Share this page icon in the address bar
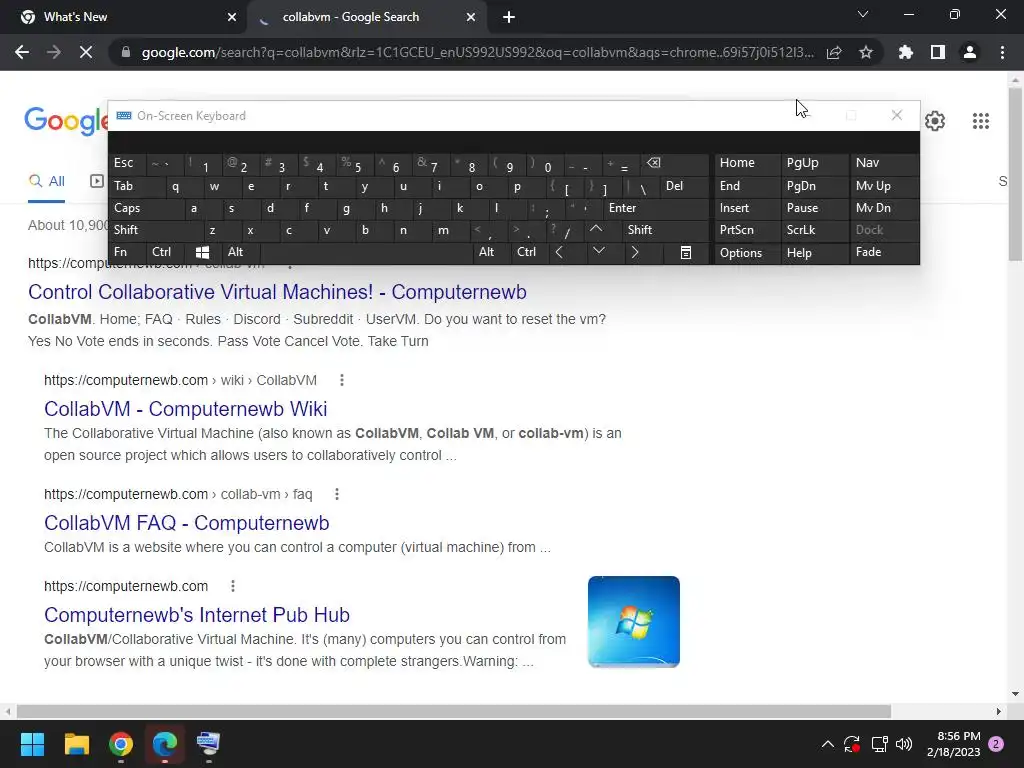1024x768 pixels. point(834,52)
